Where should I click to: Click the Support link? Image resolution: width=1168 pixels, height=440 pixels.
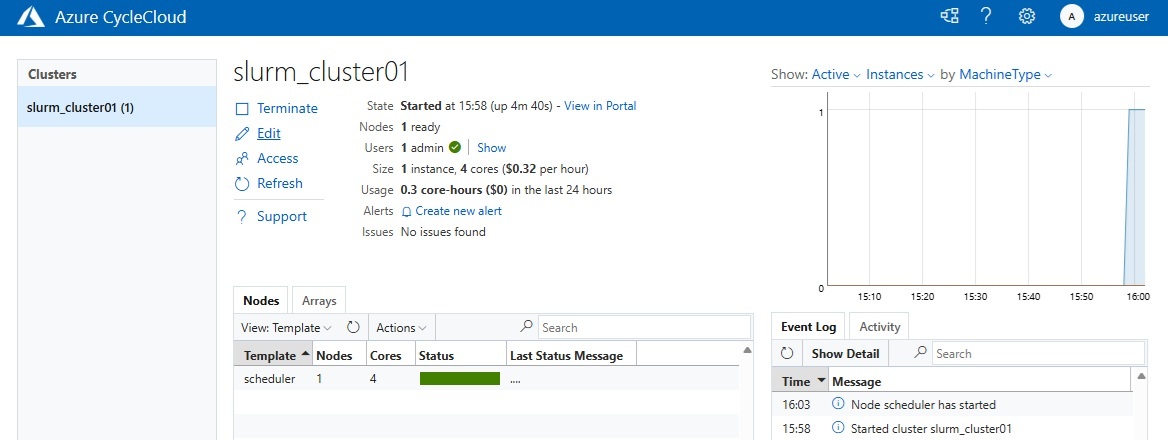pos(282,217)
